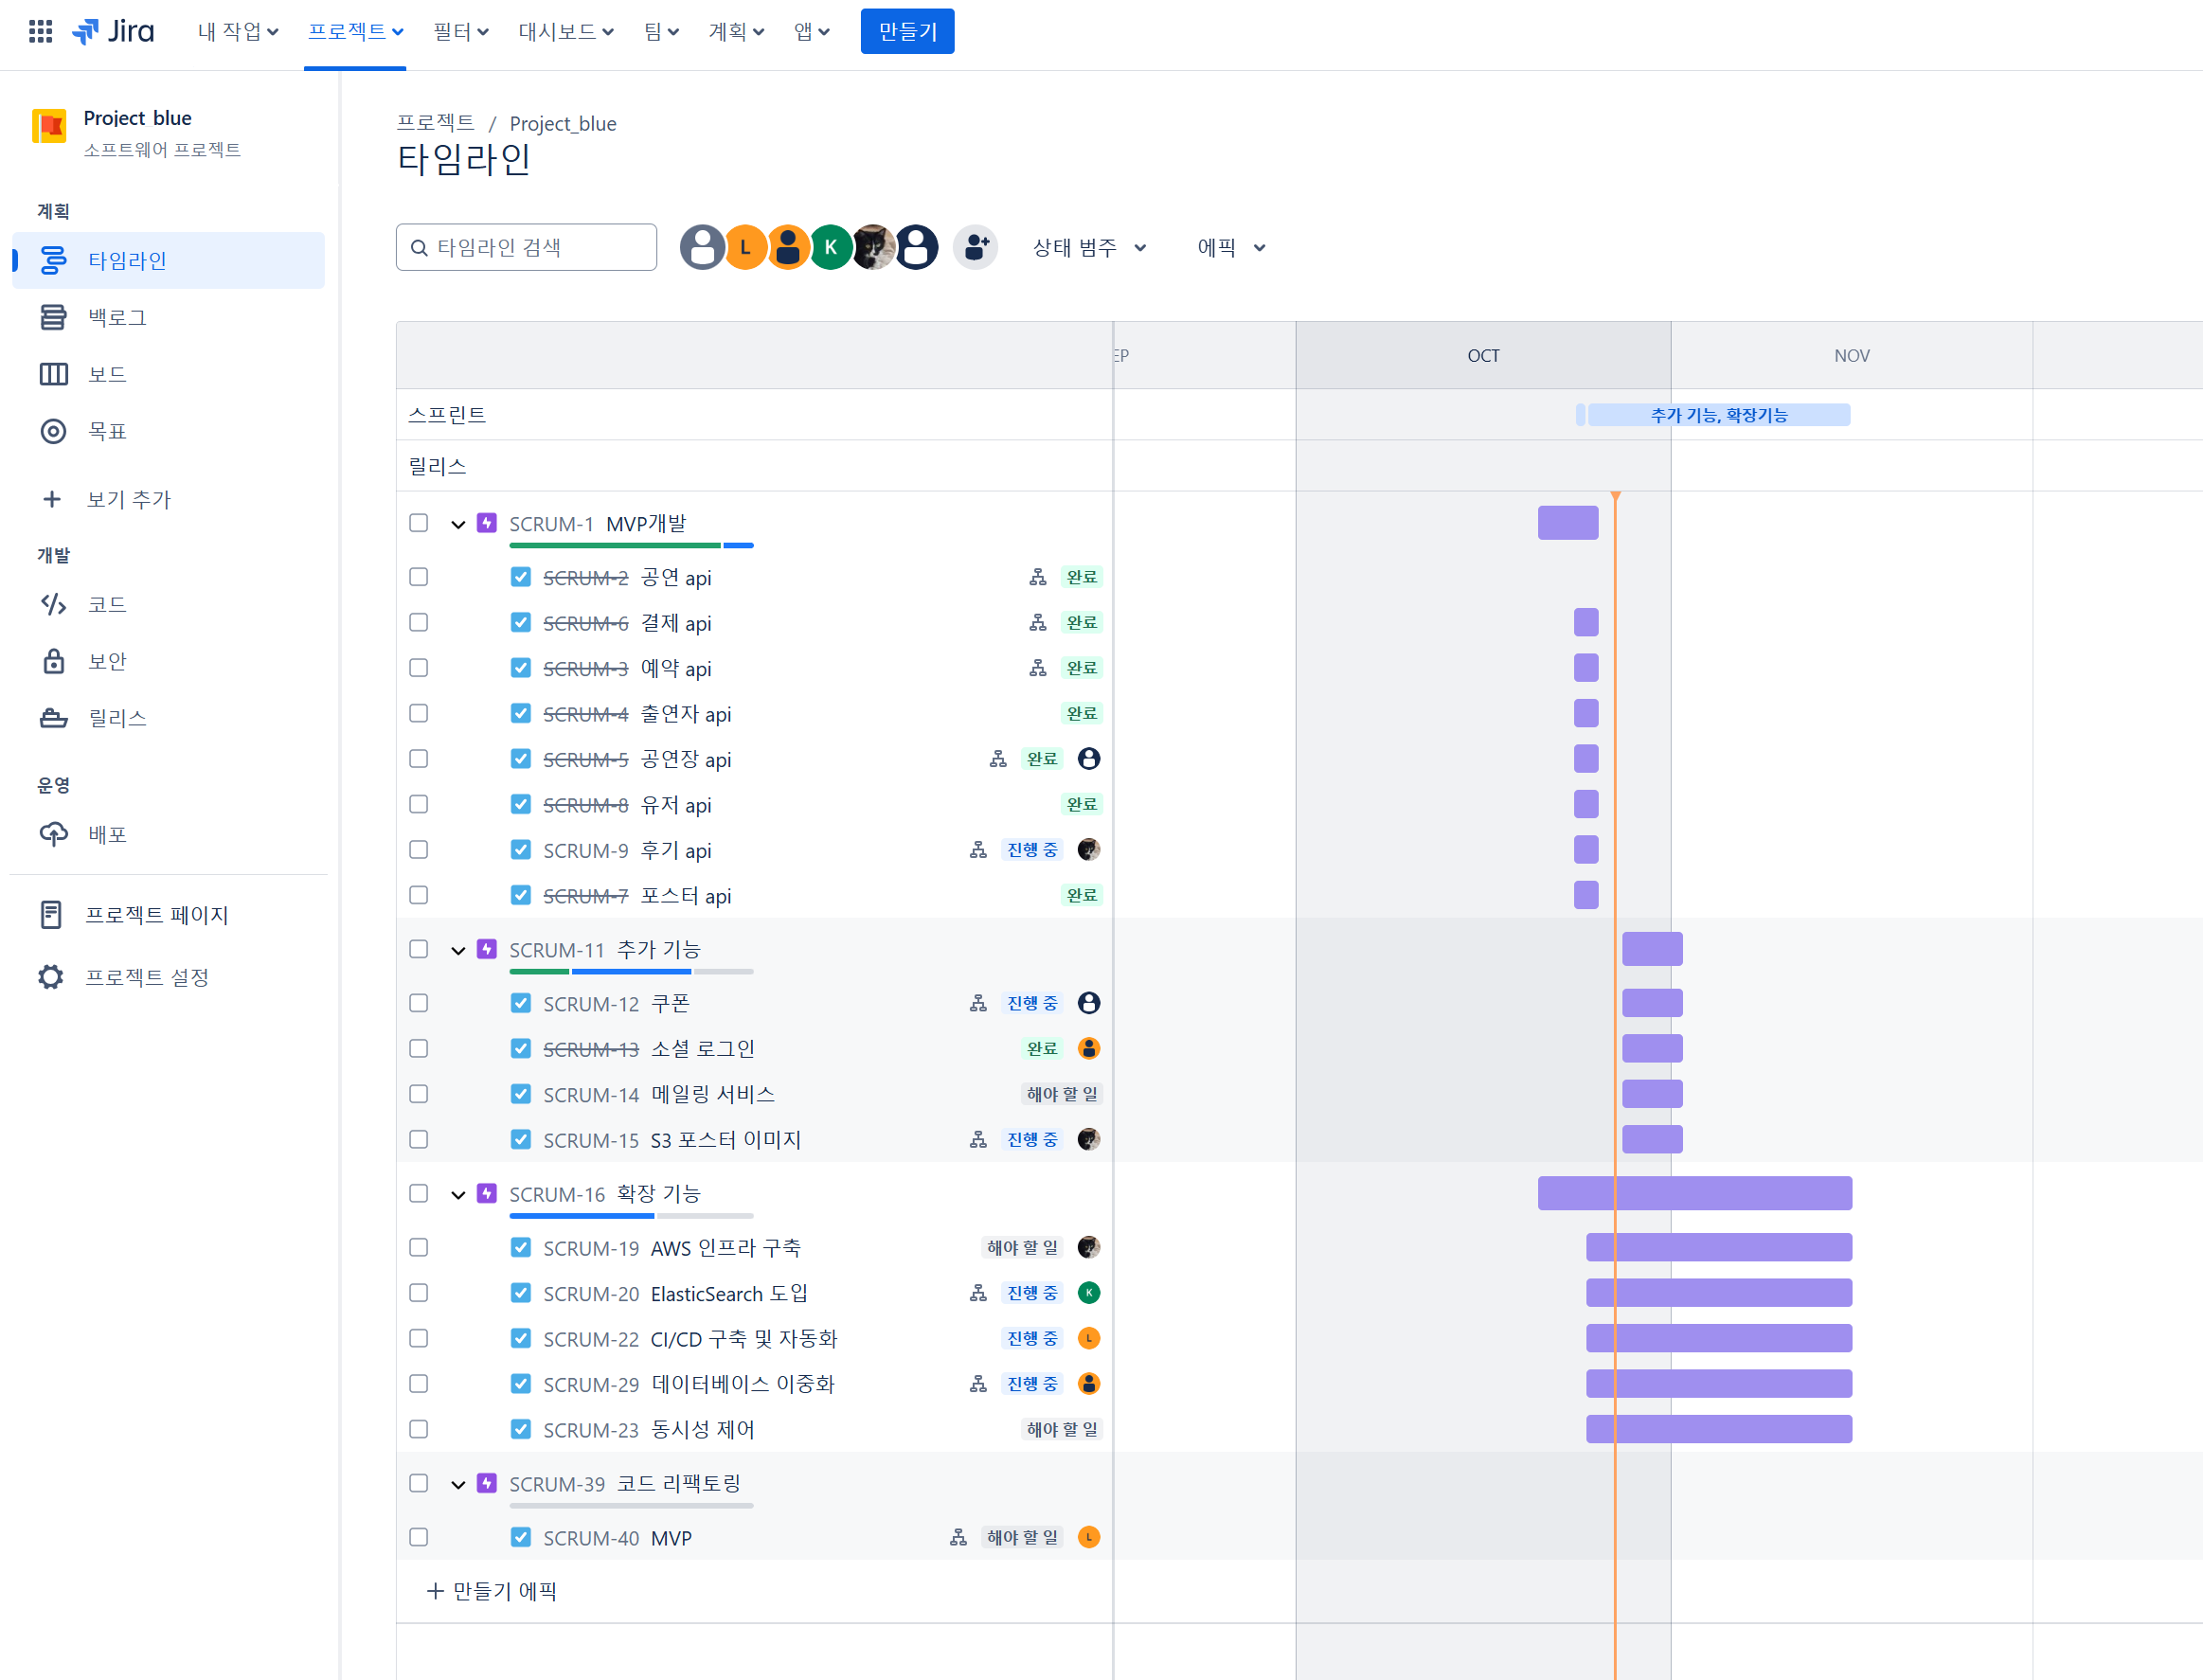Open 프로젝트 설정 gear icon
This screenshot has width=2203, height=1680.
(x=51, y=977)
